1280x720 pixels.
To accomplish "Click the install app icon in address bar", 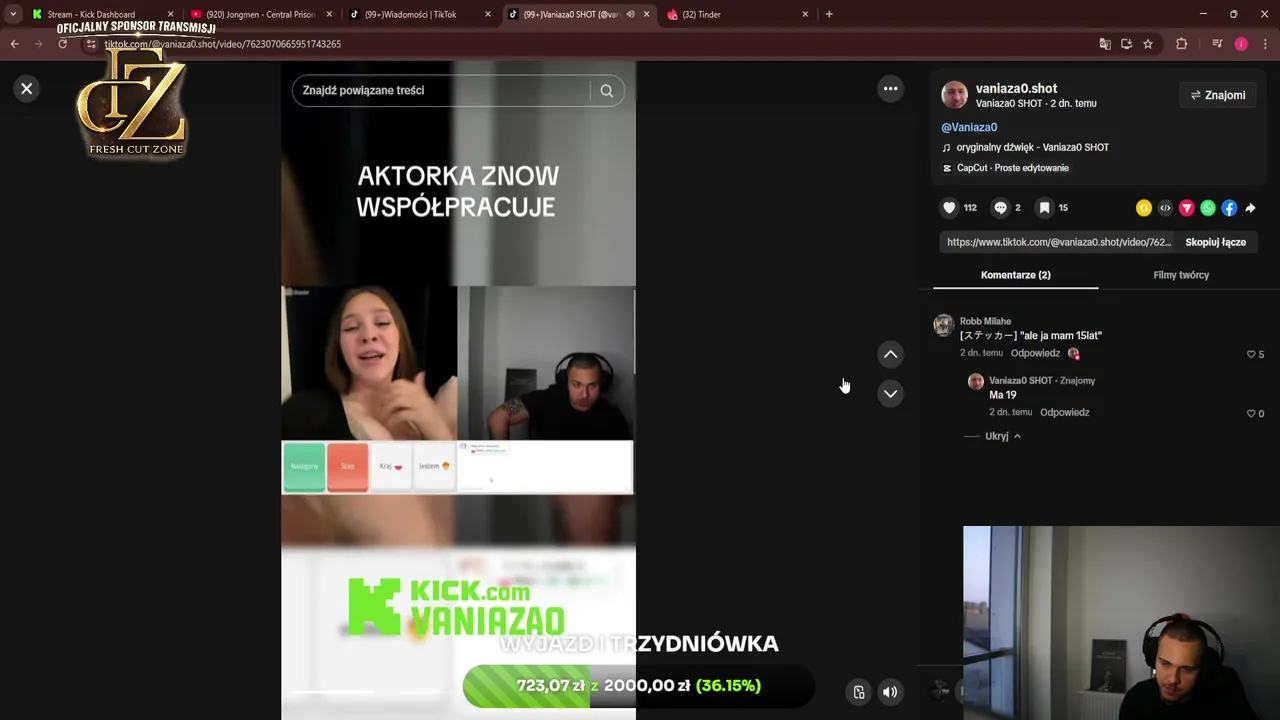I will (1126, 44).
